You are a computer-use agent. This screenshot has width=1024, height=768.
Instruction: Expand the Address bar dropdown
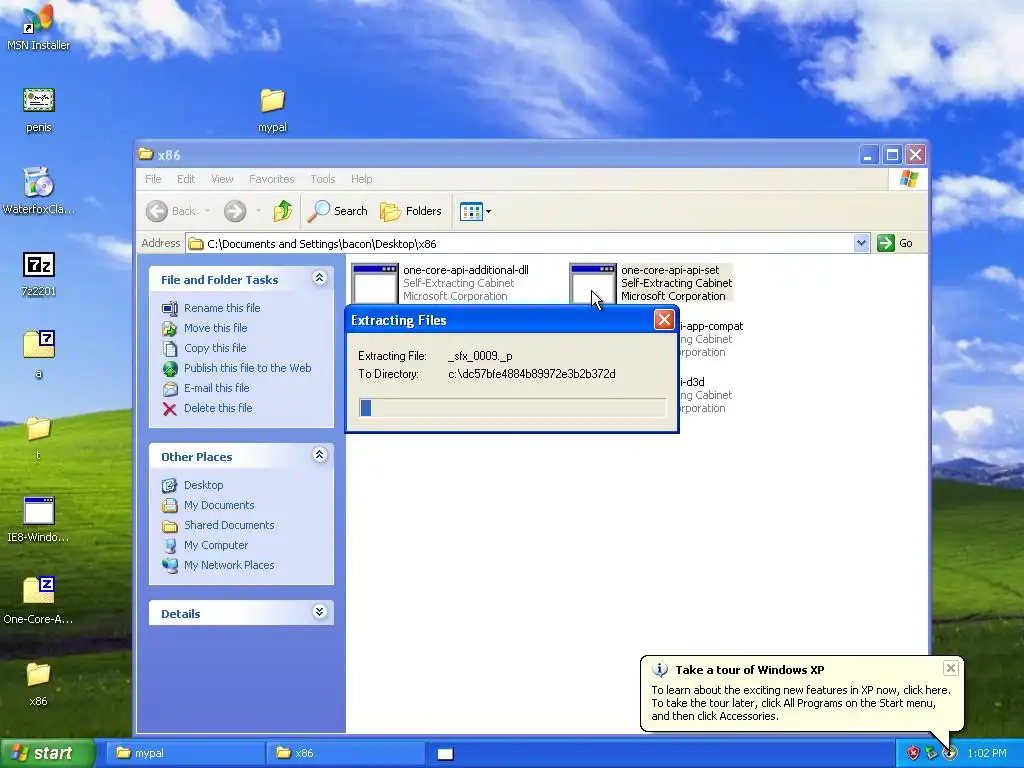[861, 243]
